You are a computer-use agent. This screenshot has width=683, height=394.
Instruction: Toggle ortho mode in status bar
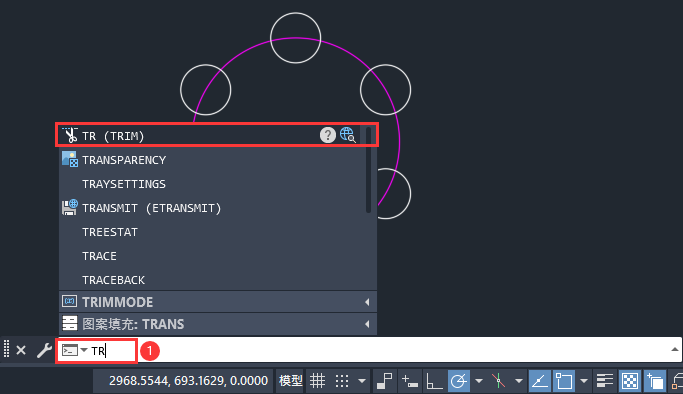[434, 381]
